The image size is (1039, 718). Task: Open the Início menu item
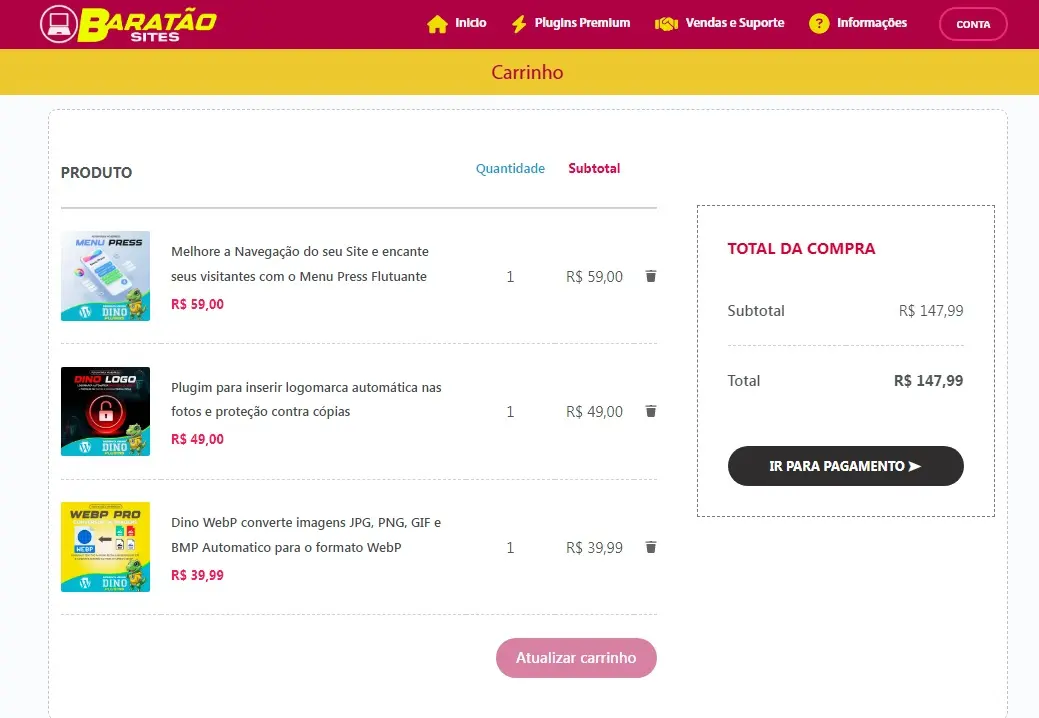pyautogui.click(x=470, y=23)
